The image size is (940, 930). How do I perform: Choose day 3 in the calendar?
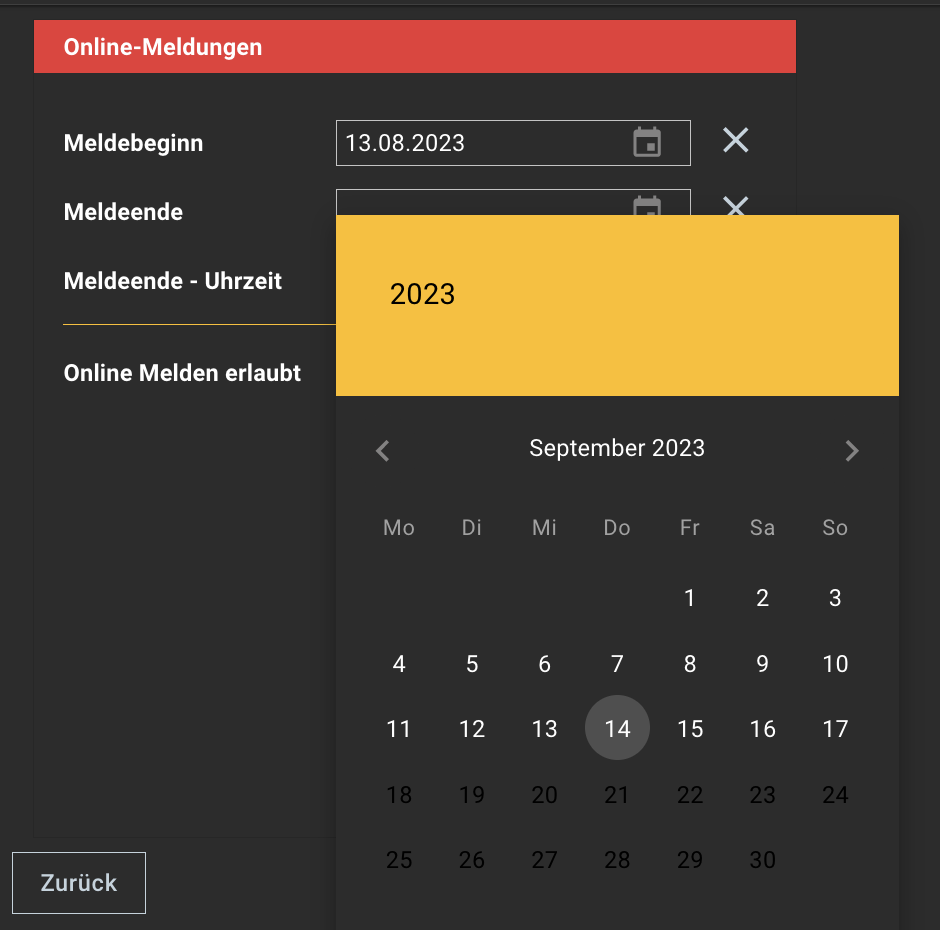click(x=835, y=599)
